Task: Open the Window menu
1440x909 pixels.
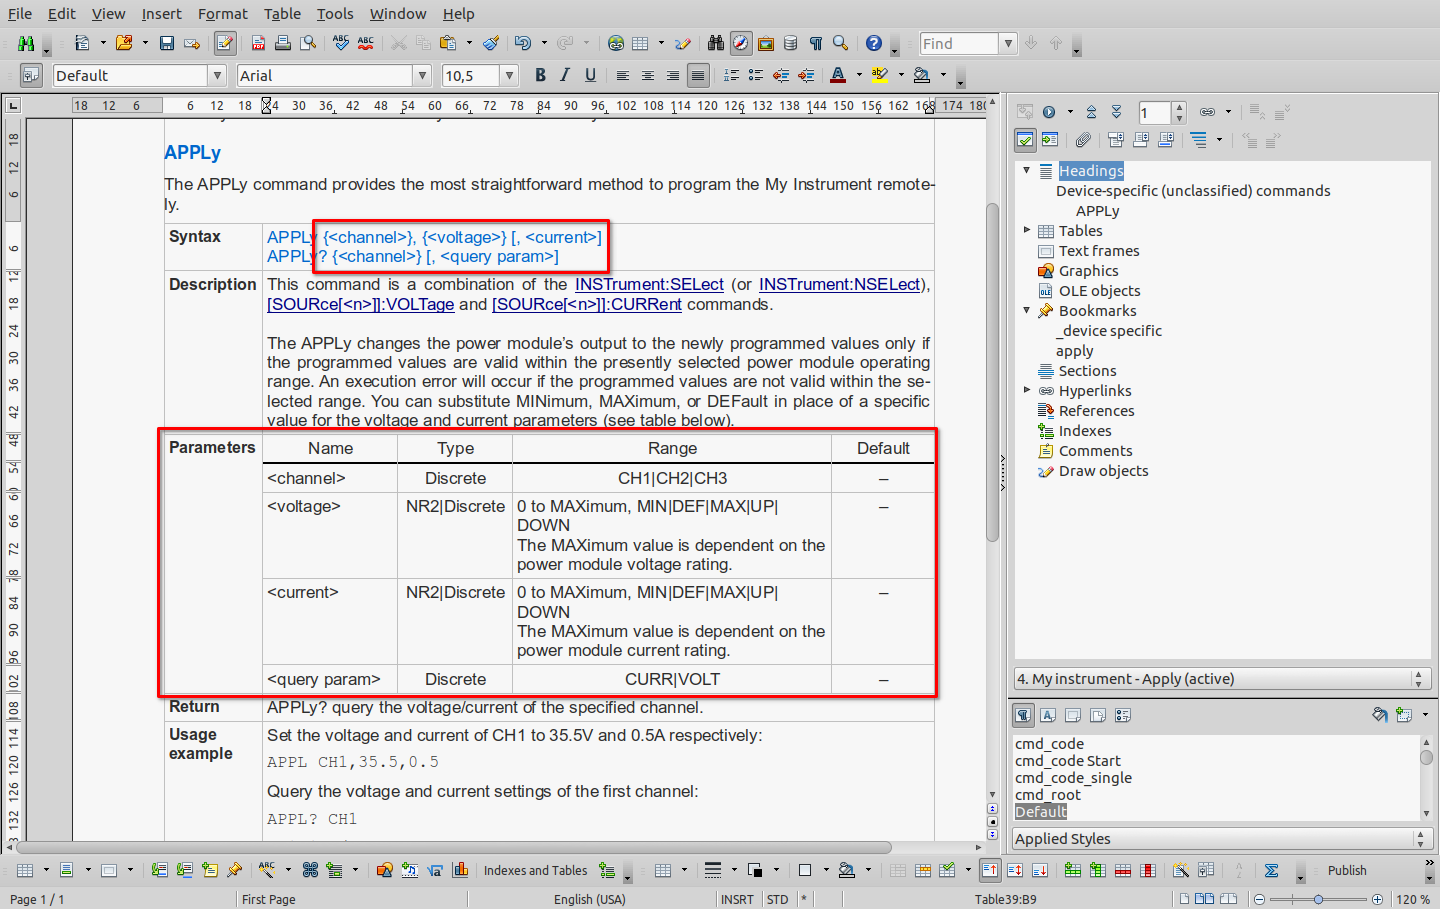Action: [x=398, y=14]
